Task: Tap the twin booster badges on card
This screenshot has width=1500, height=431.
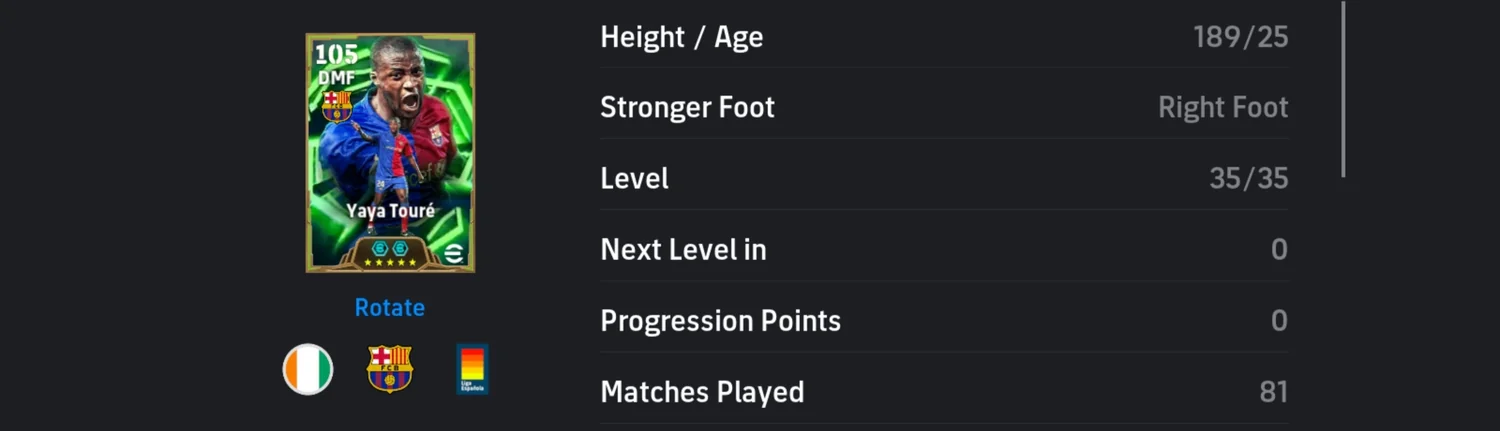Action: (389, 247)
